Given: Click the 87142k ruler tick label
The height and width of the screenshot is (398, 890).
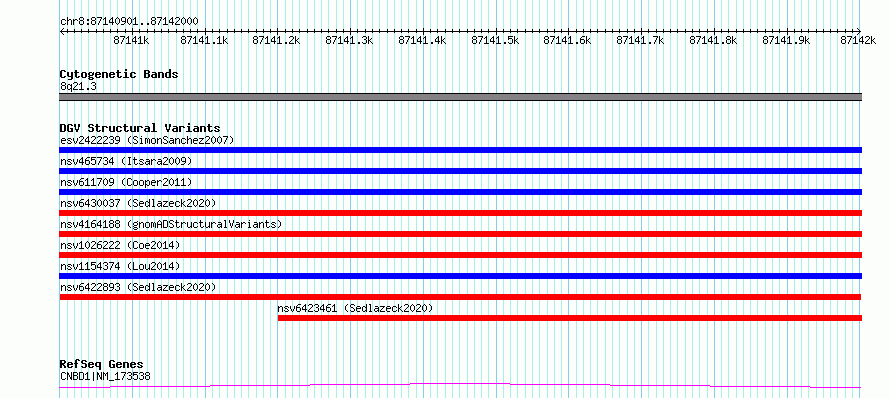Looking at the screenshot, I should coord(858,40).
